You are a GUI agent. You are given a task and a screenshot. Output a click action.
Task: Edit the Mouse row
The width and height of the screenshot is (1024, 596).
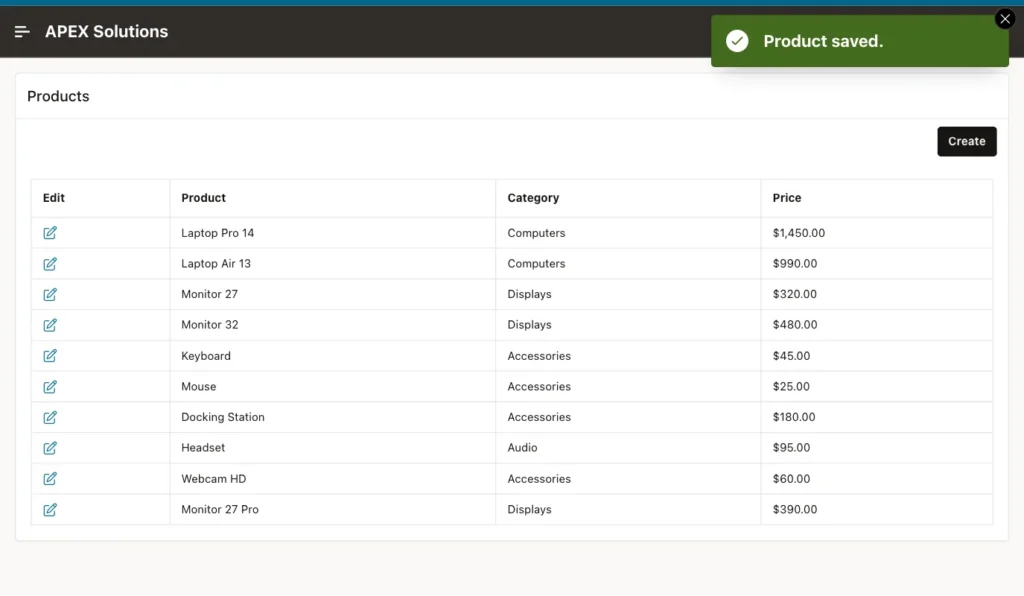tap(50, 386)
